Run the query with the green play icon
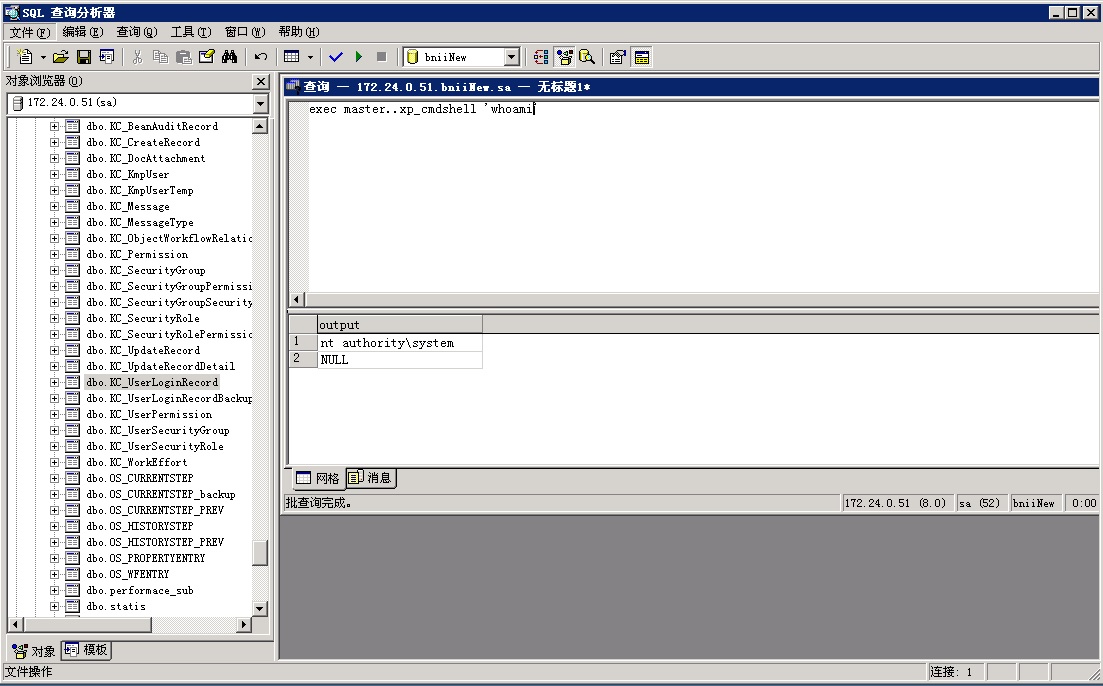This screenshot has width=1103, height=686. tap(359, 57)
